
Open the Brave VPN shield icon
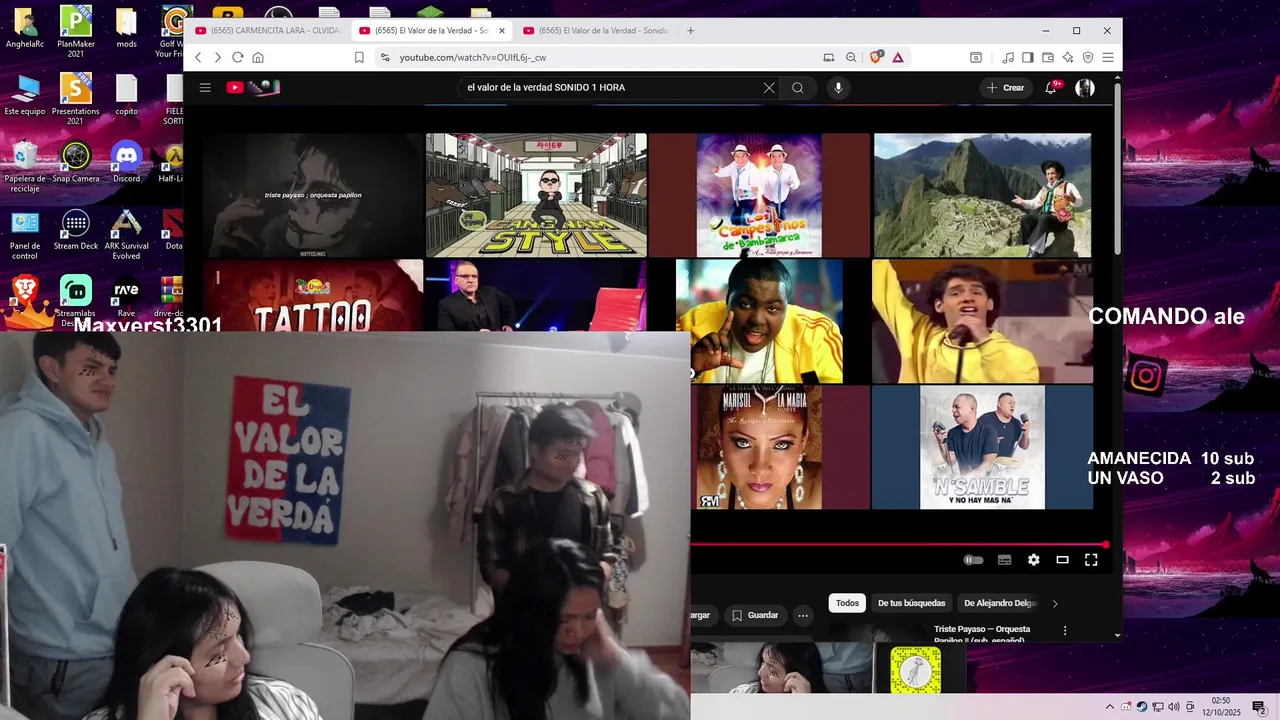pyautogui.click(x=1088, y=58)
